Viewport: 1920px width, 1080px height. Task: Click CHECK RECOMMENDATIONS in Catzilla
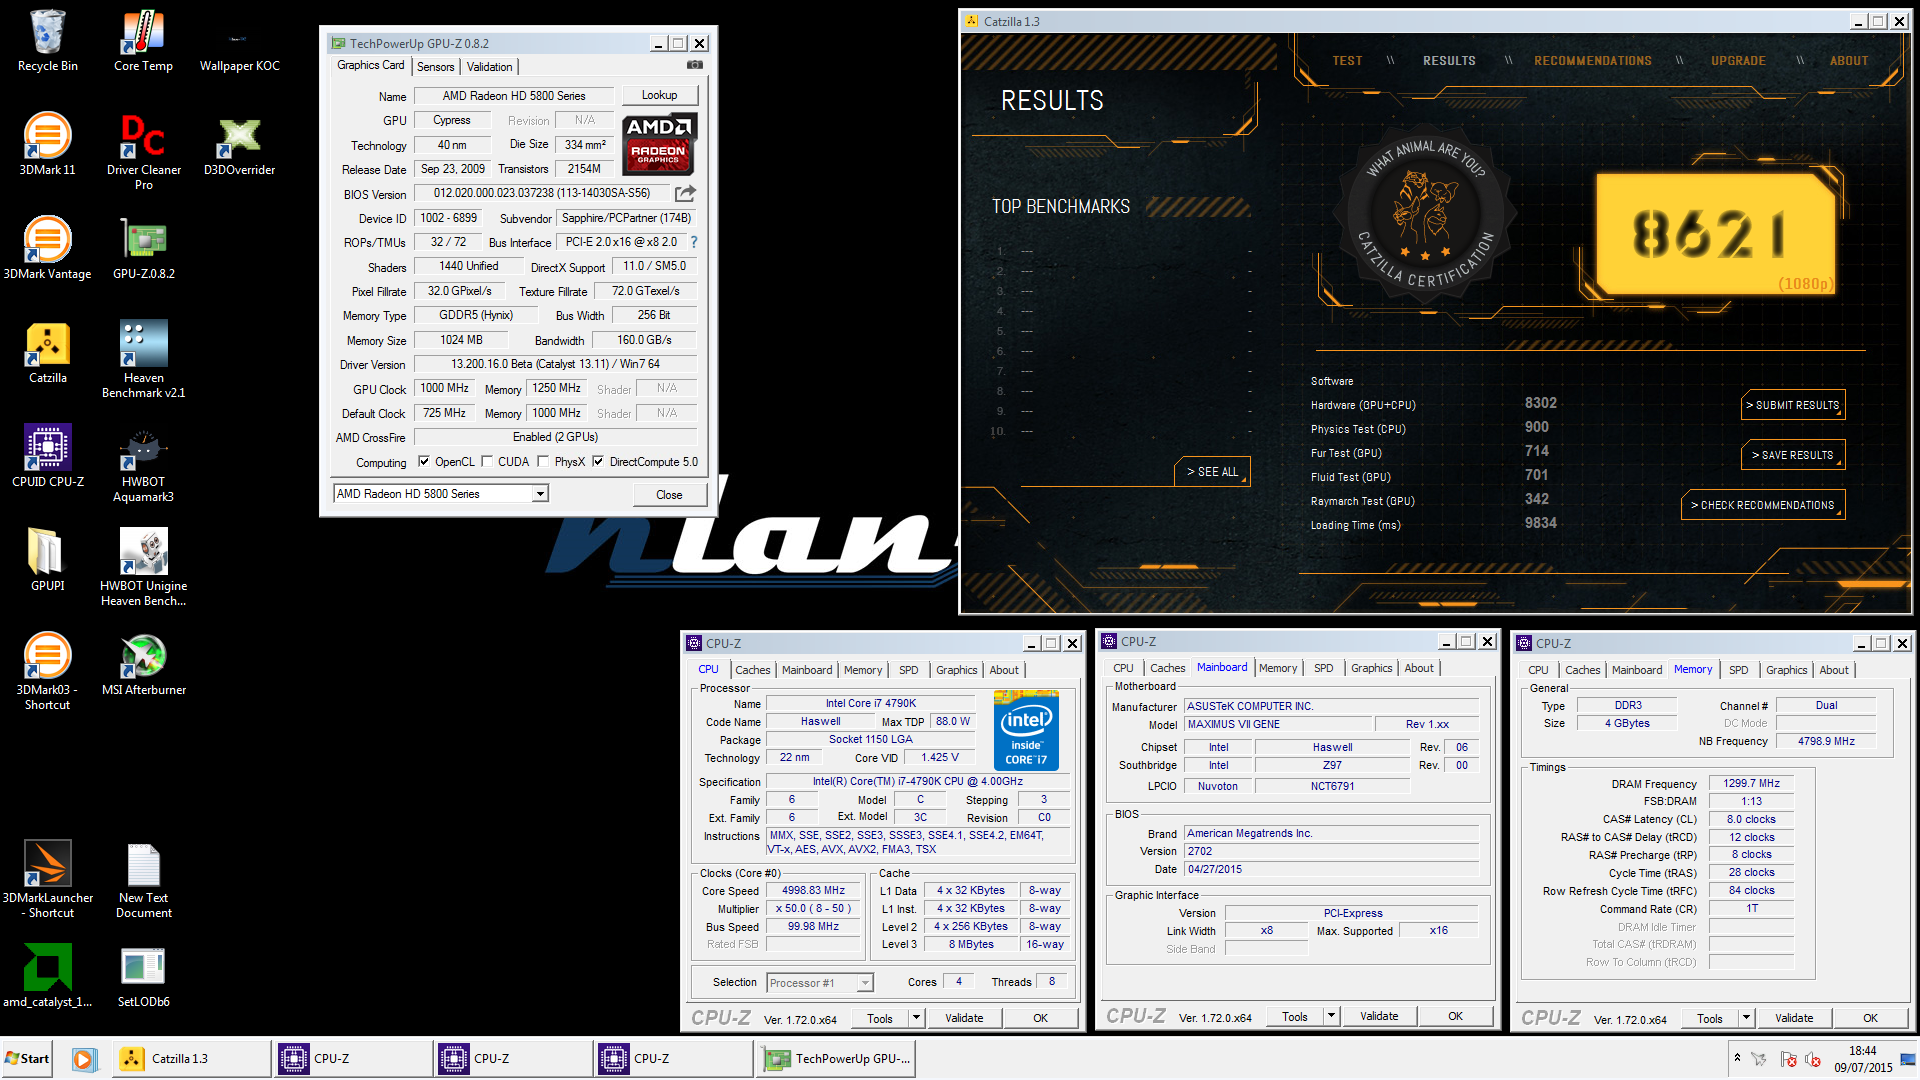click(x=1763, y=505)
